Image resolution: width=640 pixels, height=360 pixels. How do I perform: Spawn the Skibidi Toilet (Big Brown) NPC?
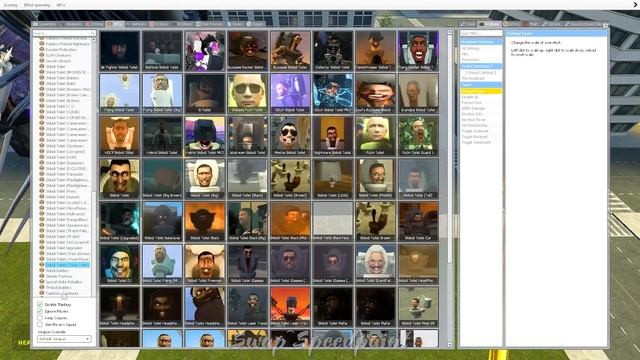pos(162,179)
